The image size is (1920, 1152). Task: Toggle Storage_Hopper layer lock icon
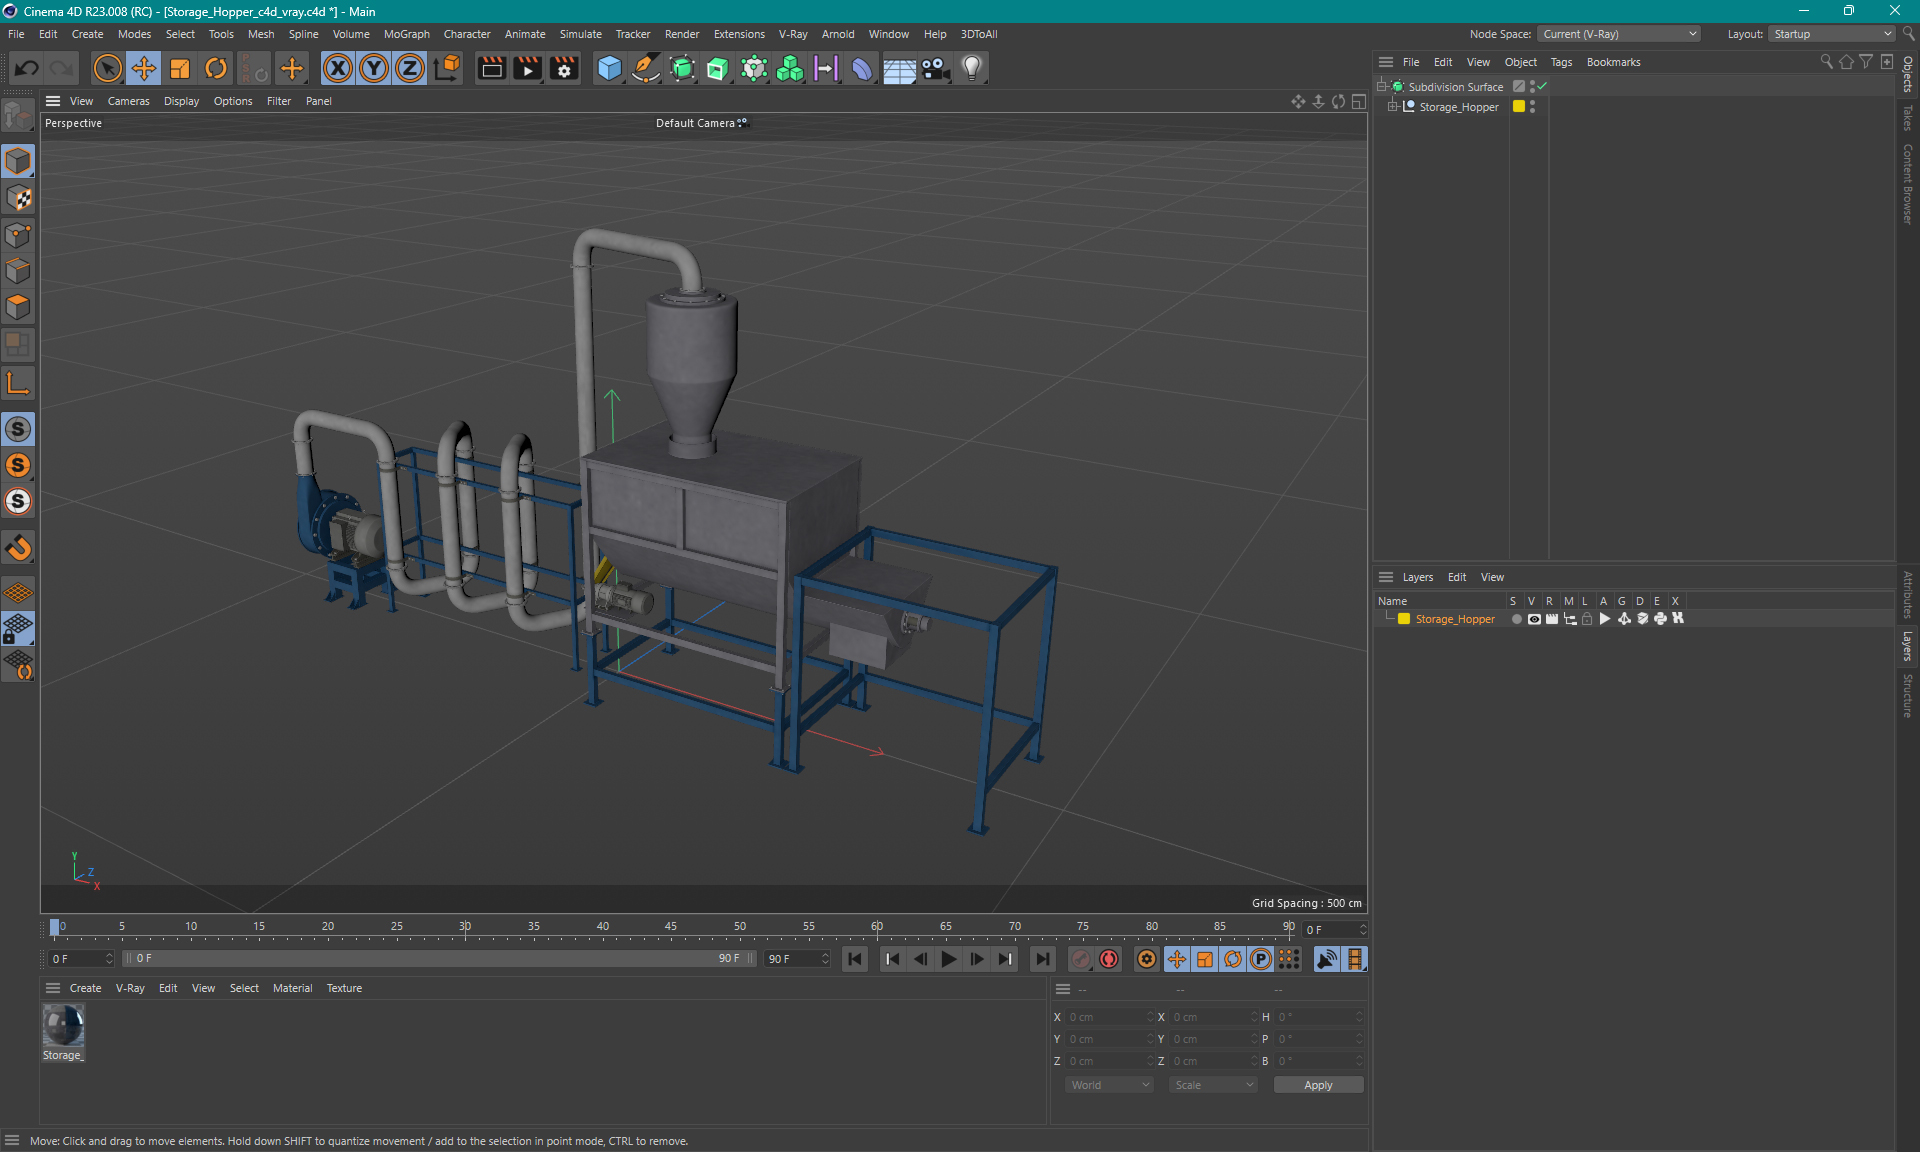point(1587,619)
